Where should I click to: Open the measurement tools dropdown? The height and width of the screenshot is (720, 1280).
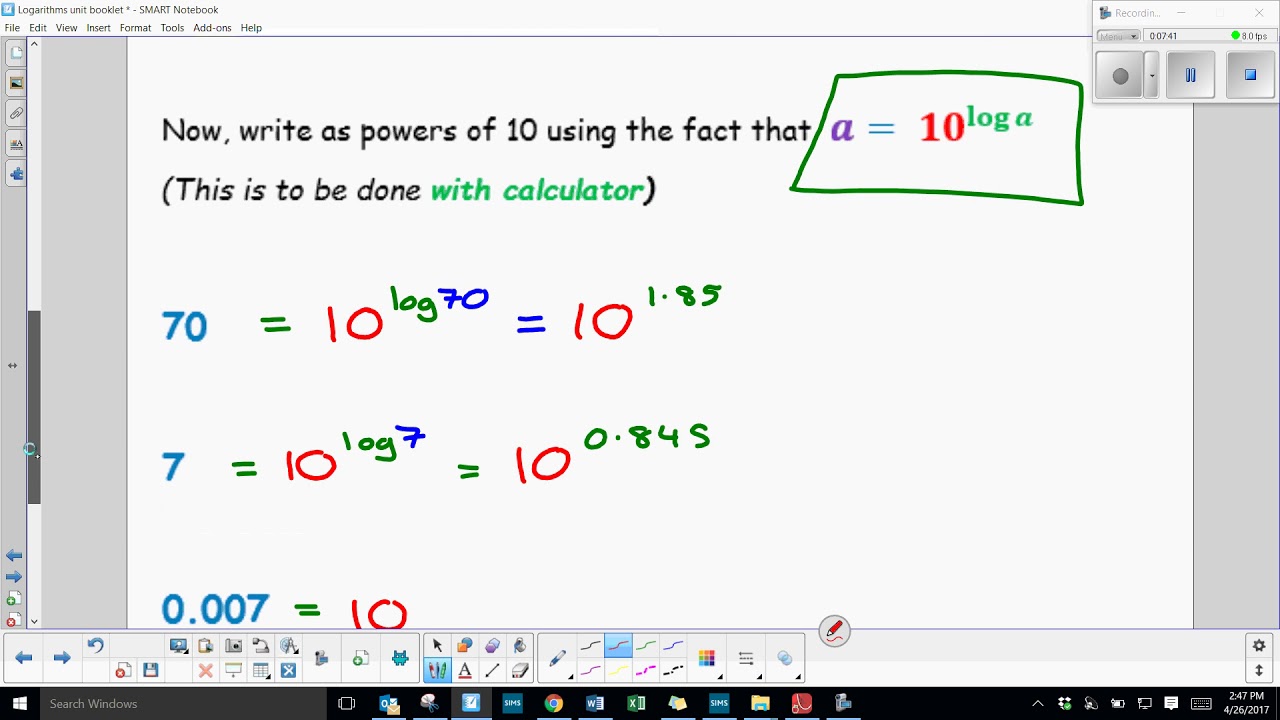288,645
